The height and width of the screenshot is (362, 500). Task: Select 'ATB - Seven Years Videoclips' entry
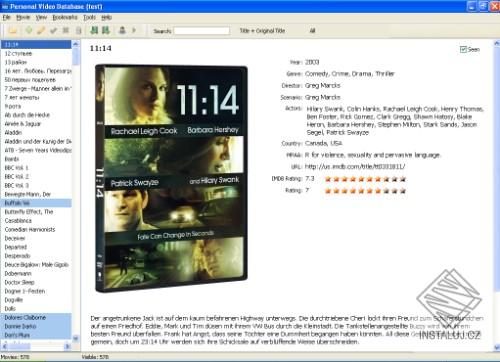coord(36,150)
